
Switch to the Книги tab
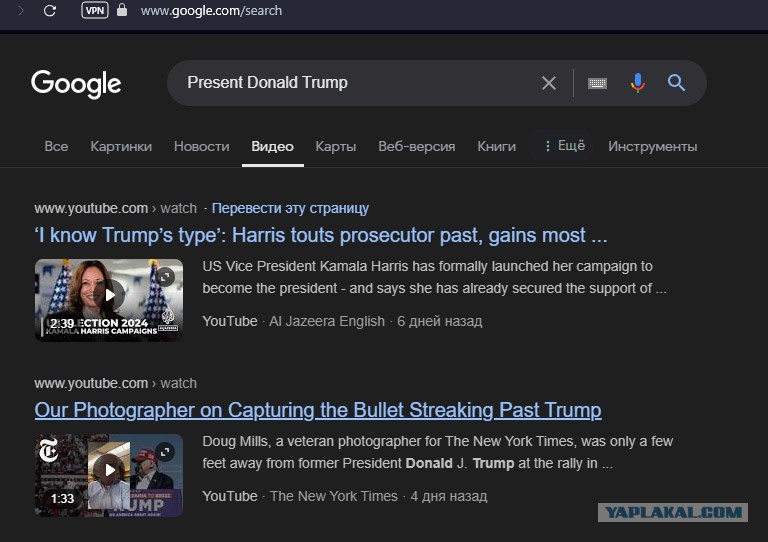coord(496,146)
